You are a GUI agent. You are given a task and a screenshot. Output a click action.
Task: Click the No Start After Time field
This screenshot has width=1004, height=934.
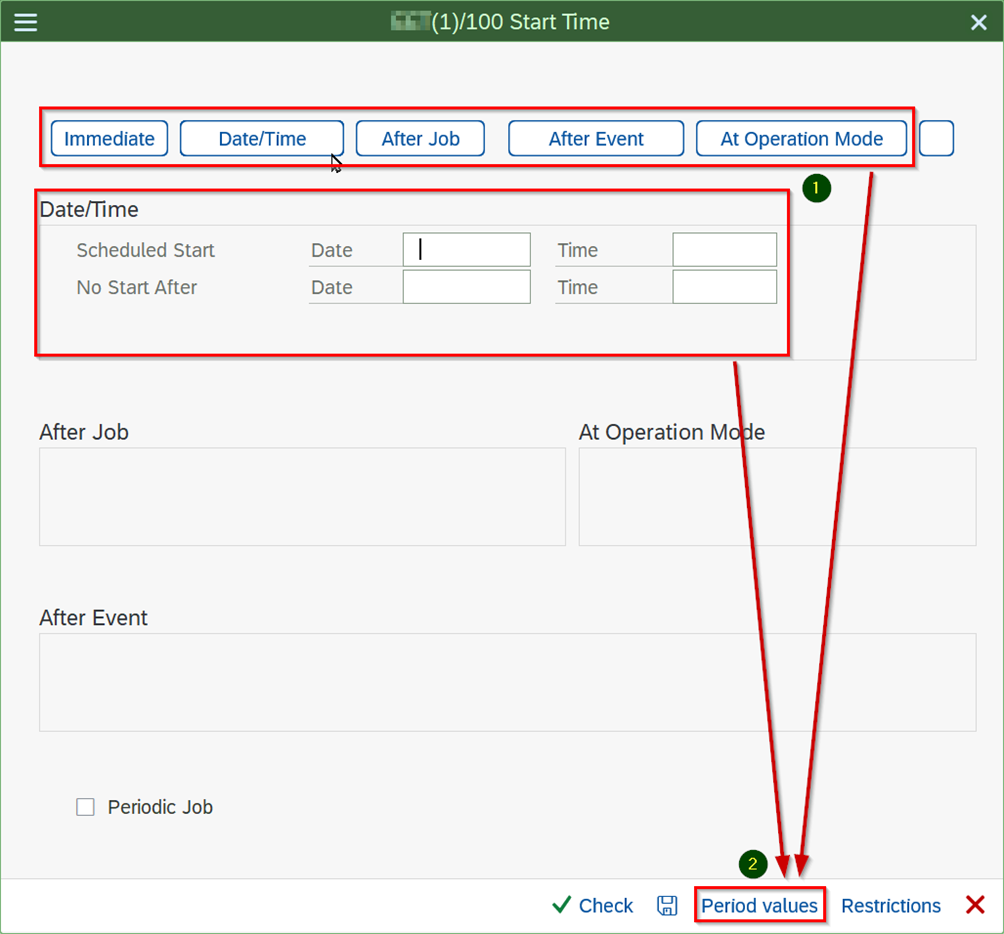tap(724, 287)
